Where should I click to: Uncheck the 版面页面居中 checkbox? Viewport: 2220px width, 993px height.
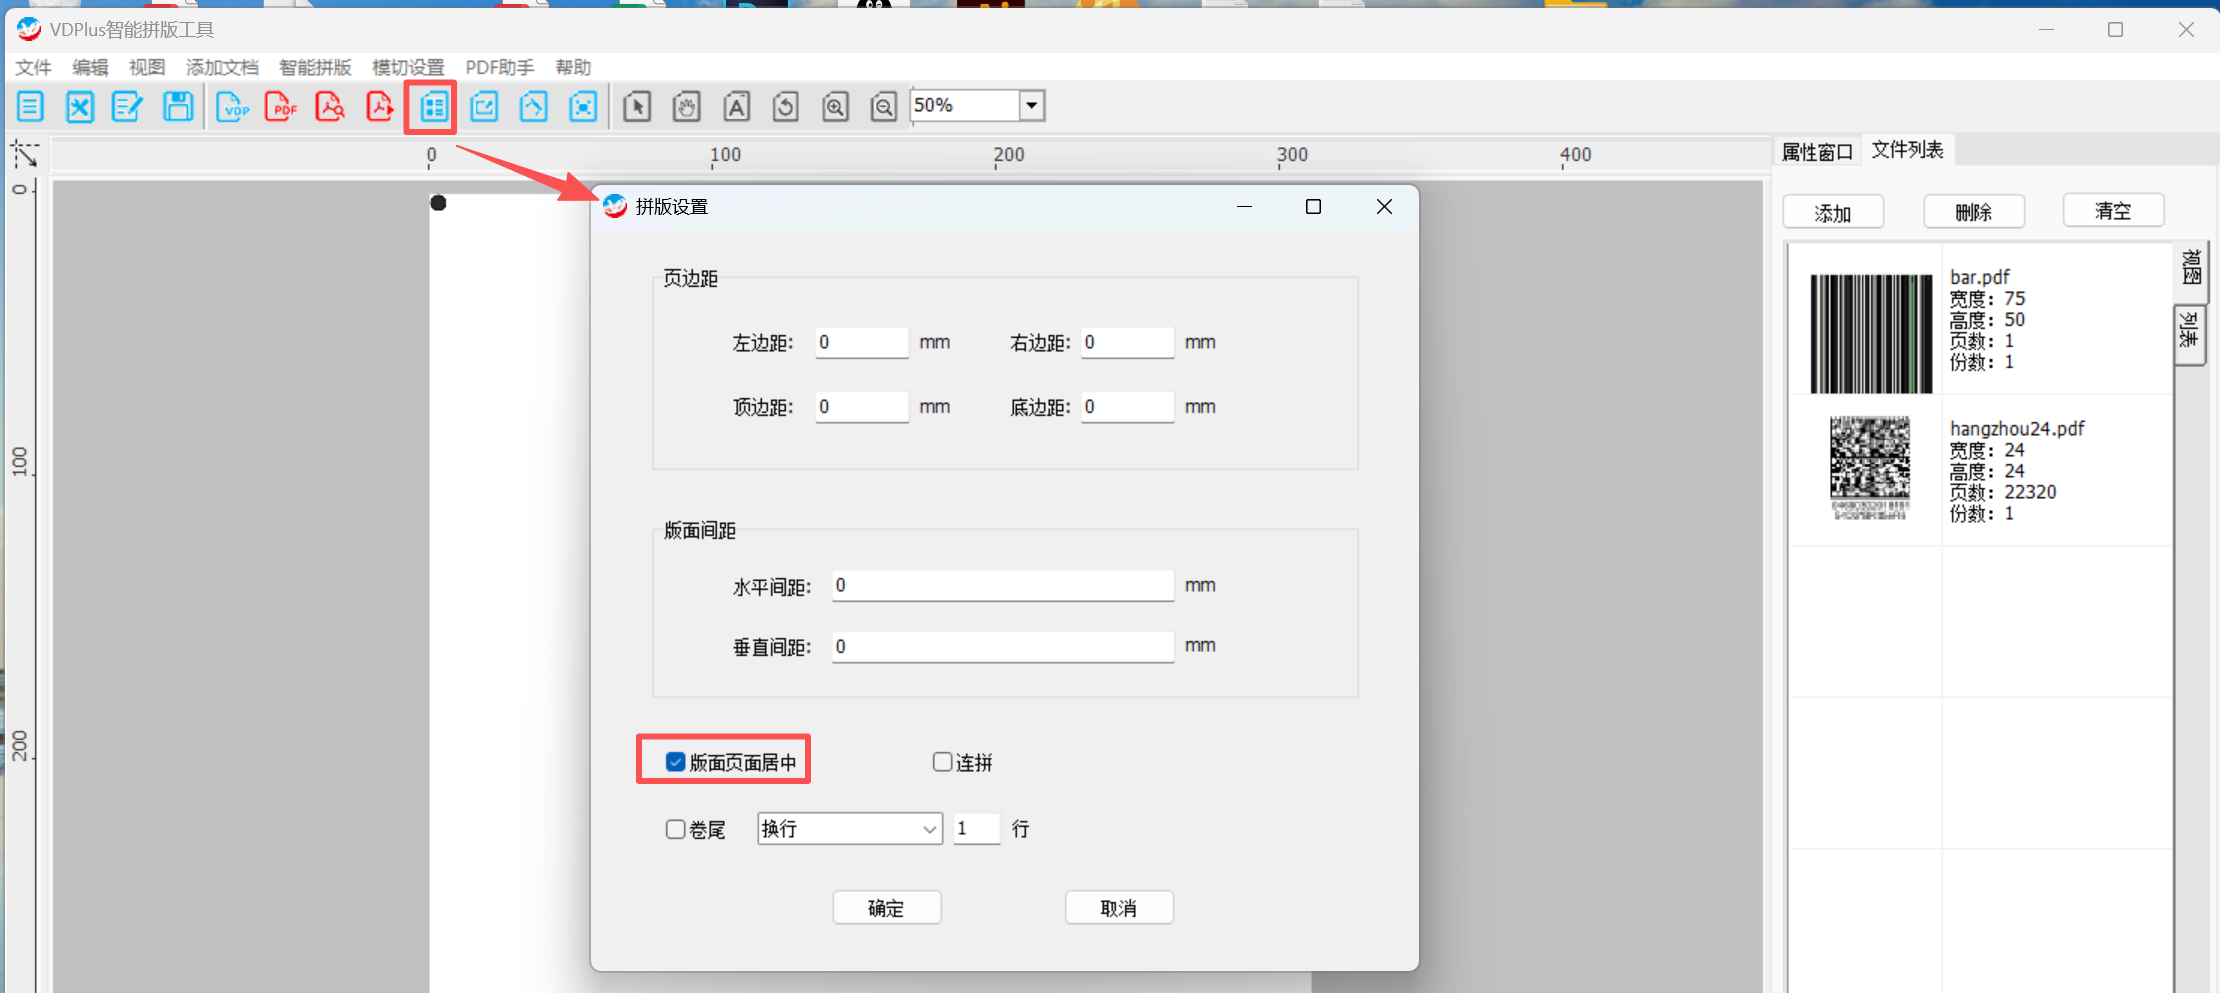click(676, 762)
